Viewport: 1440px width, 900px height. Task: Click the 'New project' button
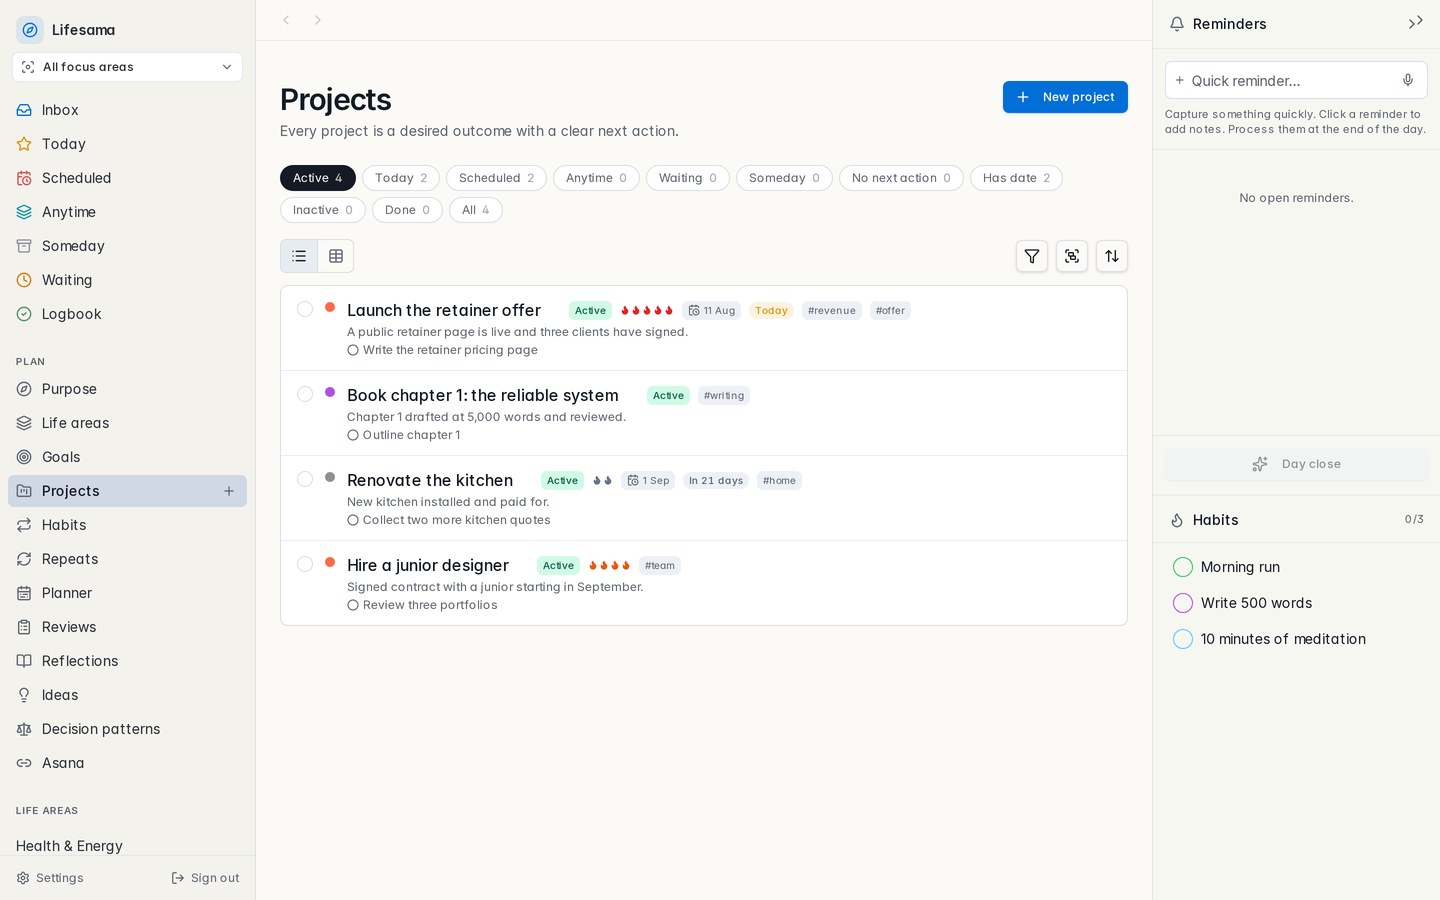[x=1065, y=97]
